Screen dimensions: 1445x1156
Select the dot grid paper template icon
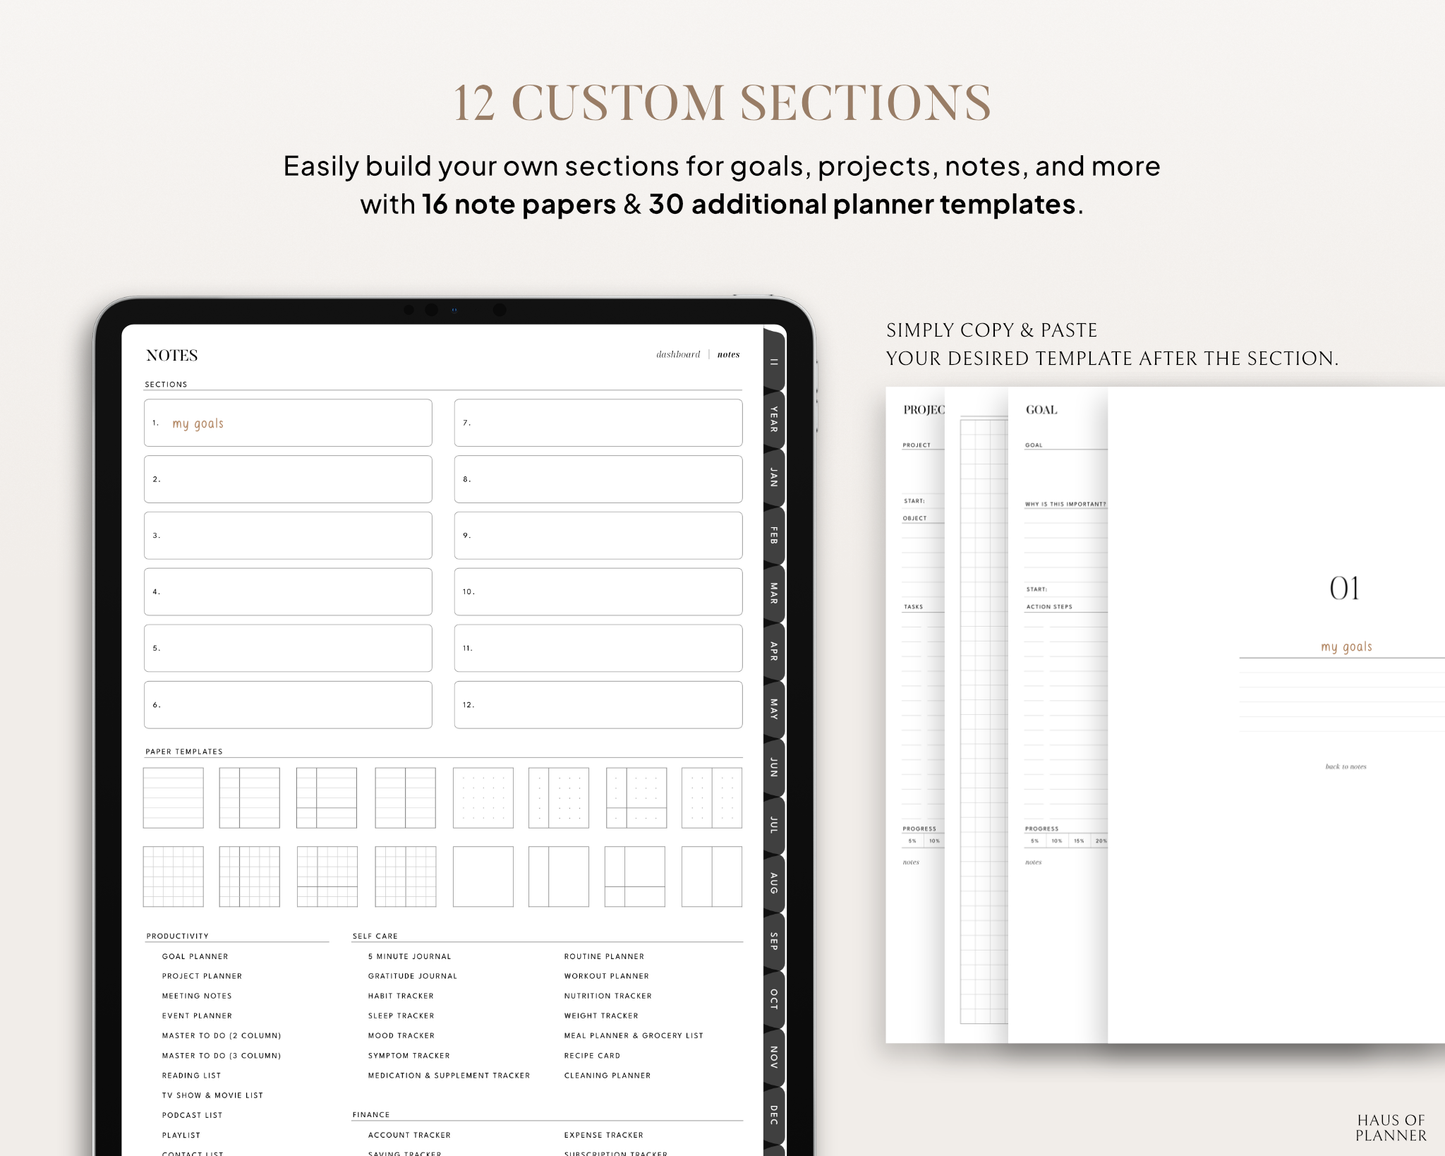point(482,797)
